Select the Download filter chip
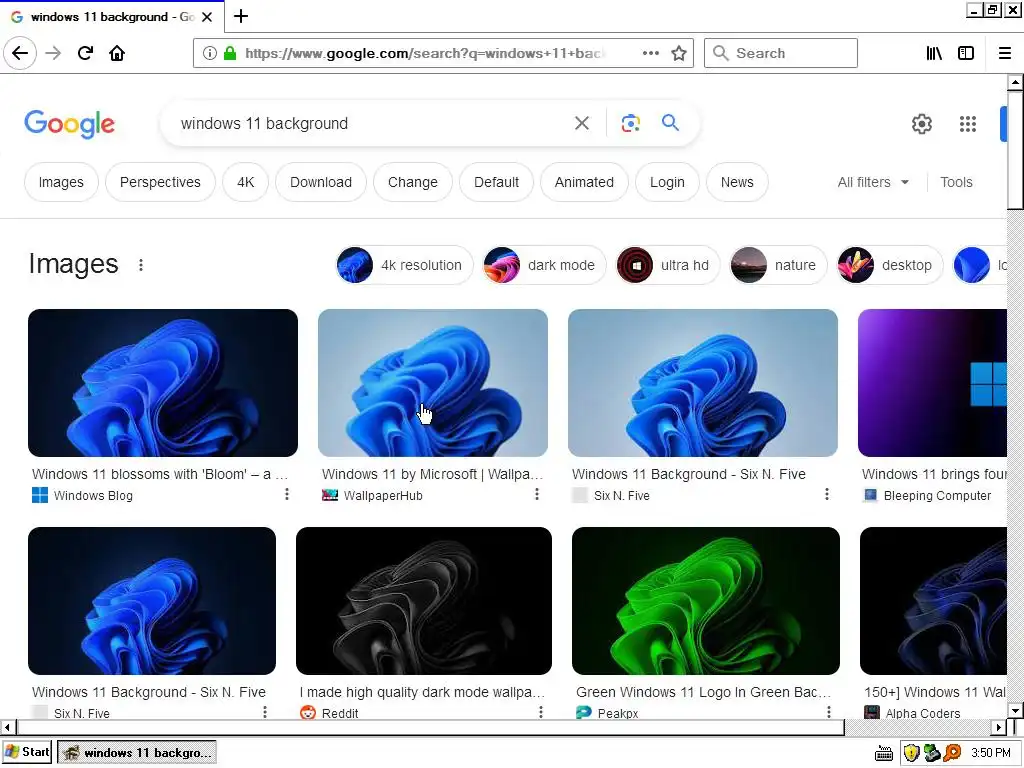Image resolution: width=1024 pixels, height=768 pixels. click(x=321, y=182)
